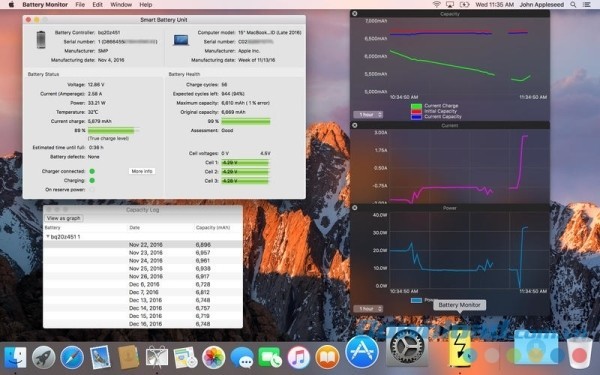Click the Wi-Fi status icon
This screenshot has width=600, height=375.
[x=436, y=5]
